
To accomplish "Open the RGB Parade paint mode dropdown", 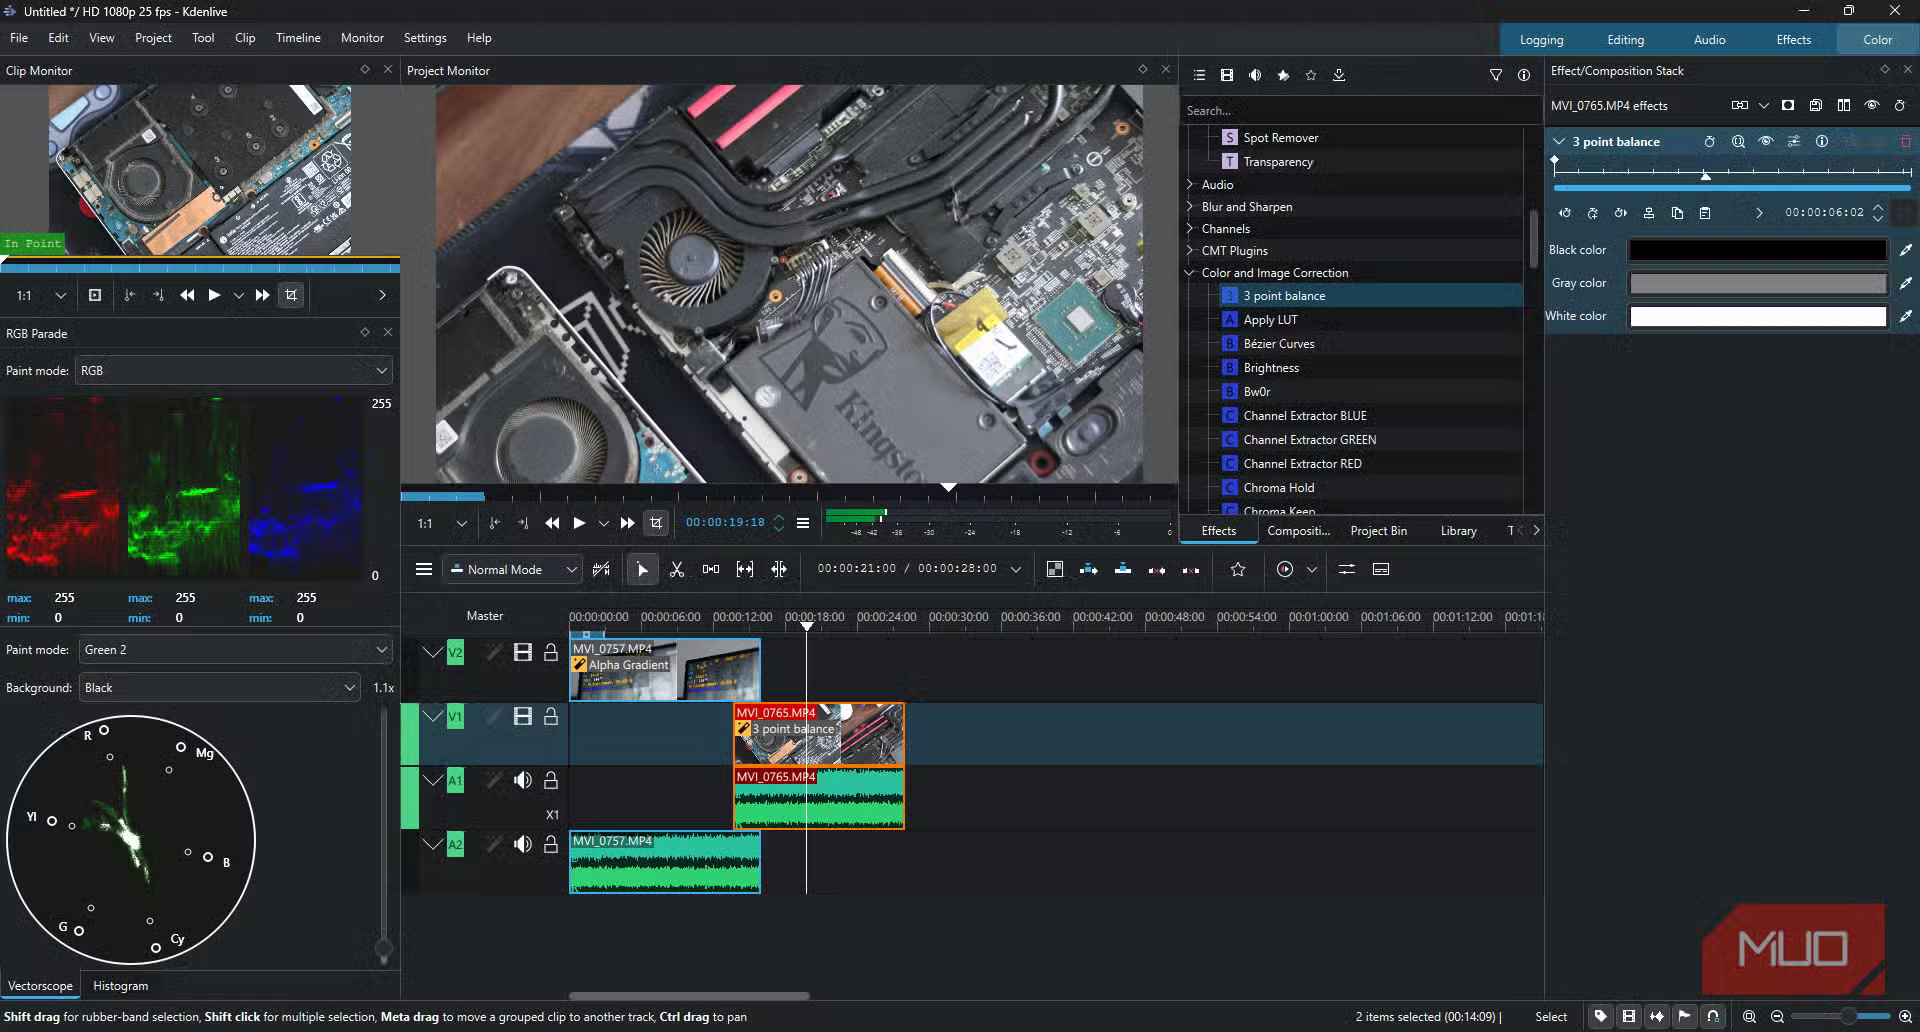I will coord(234,371).
